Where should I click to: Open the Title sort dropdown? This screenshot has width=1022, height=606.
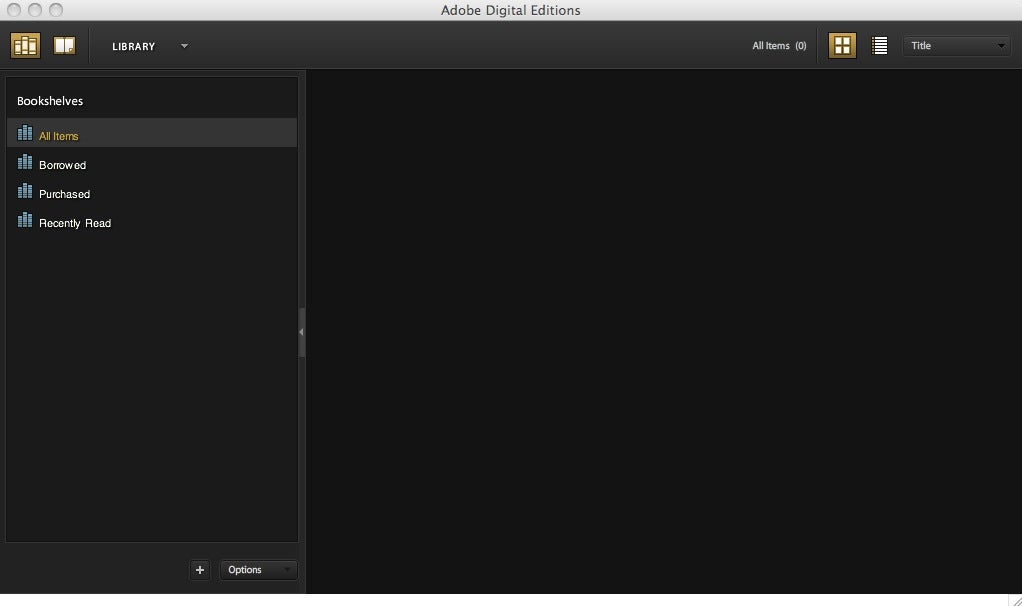click(x=956, y=46)
